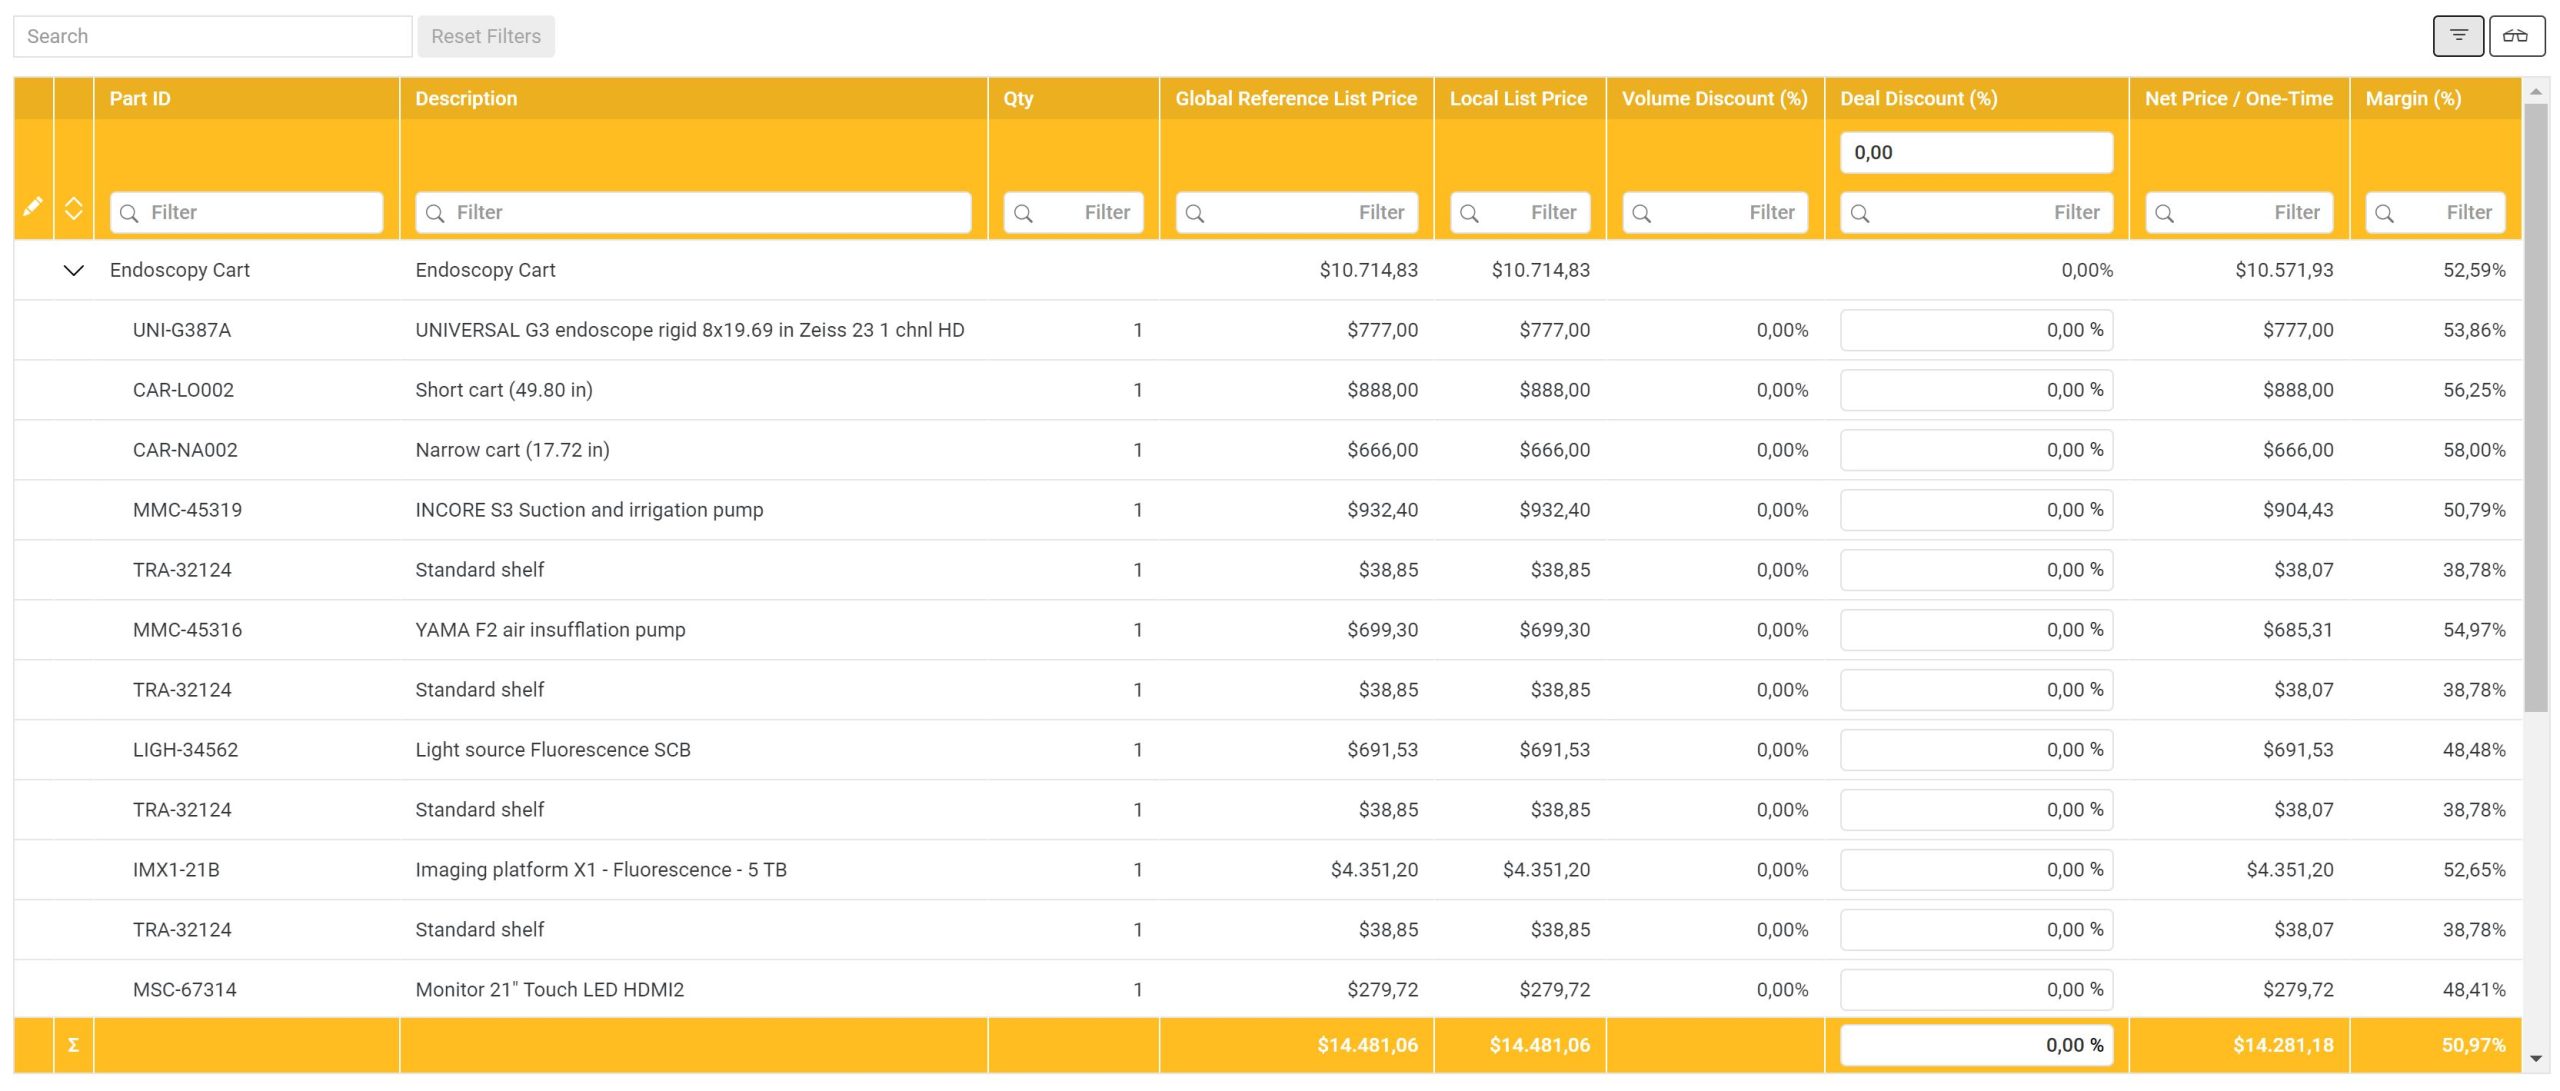The image size is (2560, 1091).
Task: Click the magnifier icon in Net Price filter
Action: click(x=2164, y=212)
